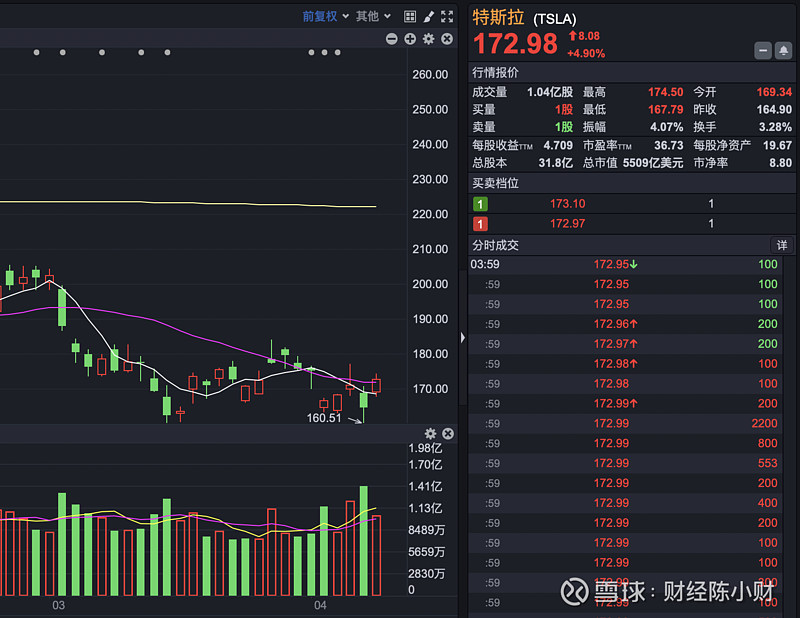Open the 其他 options dropdown

click(368, 16)
